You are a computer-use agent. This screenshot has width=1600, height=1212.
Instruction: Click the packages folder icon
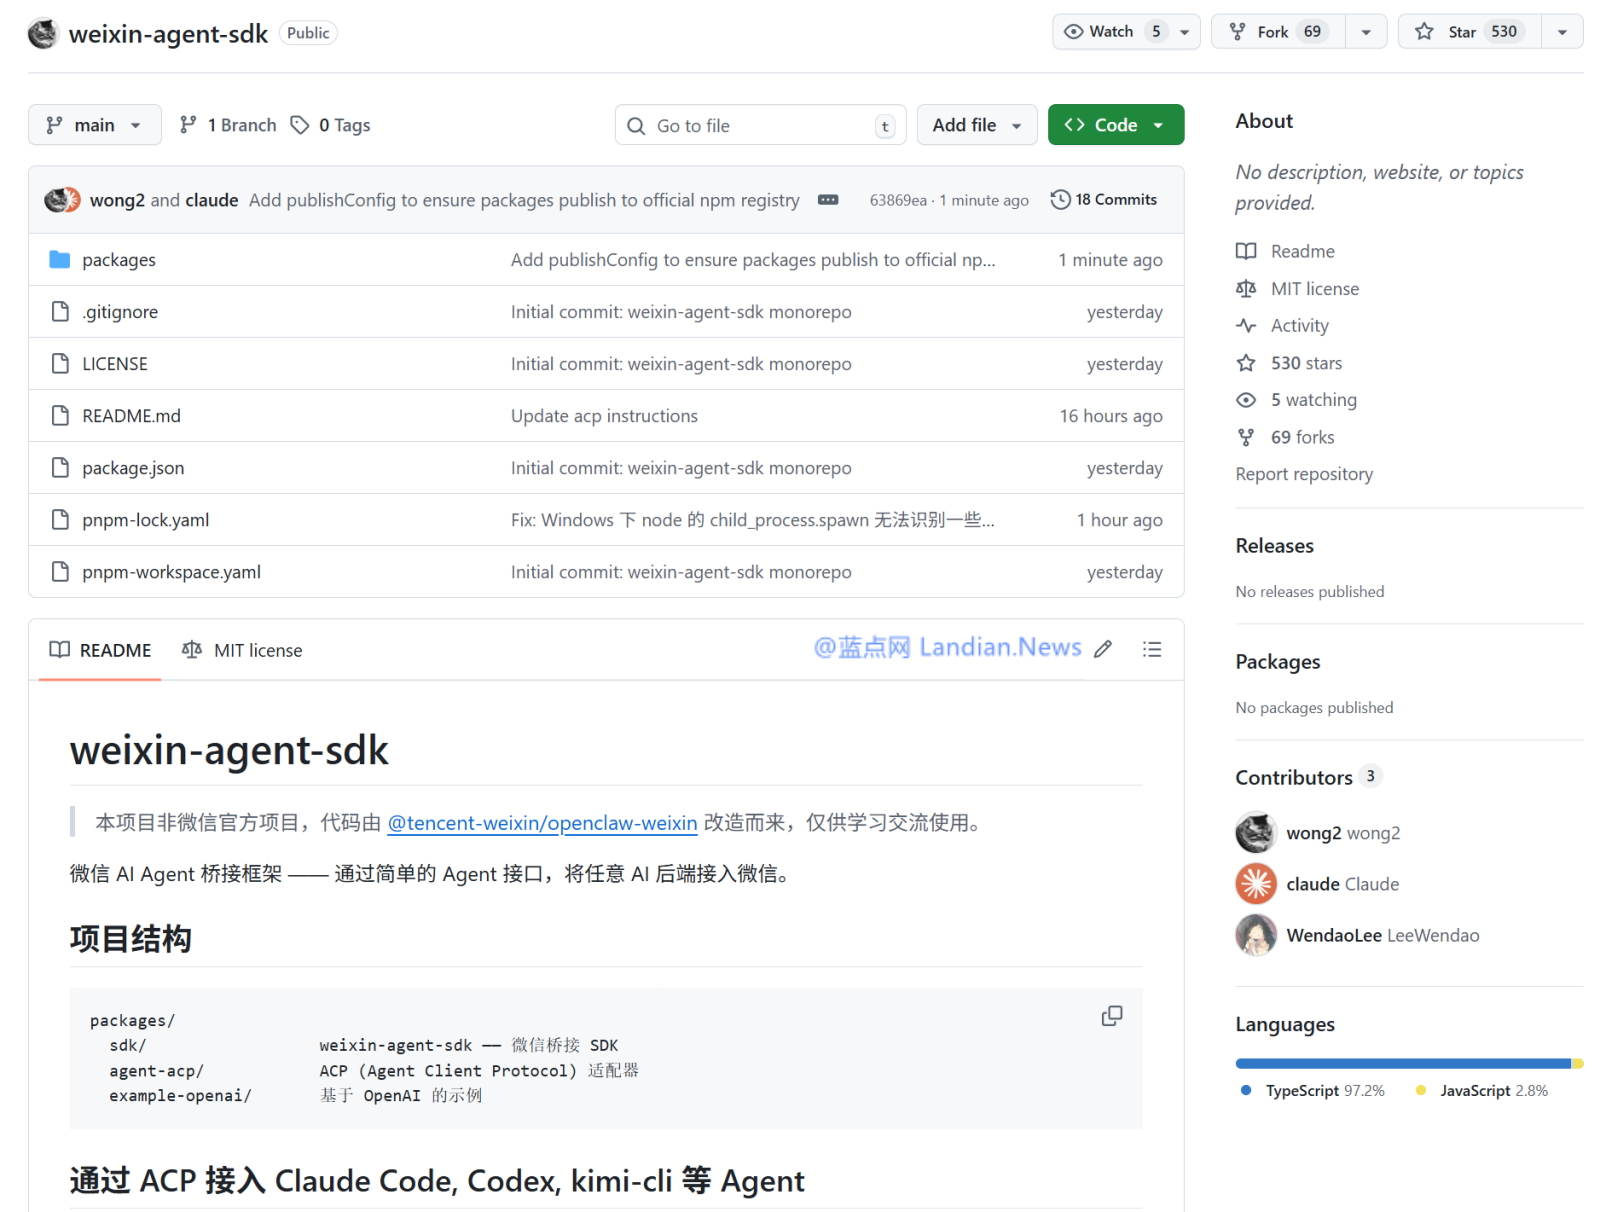pos(60,260)
